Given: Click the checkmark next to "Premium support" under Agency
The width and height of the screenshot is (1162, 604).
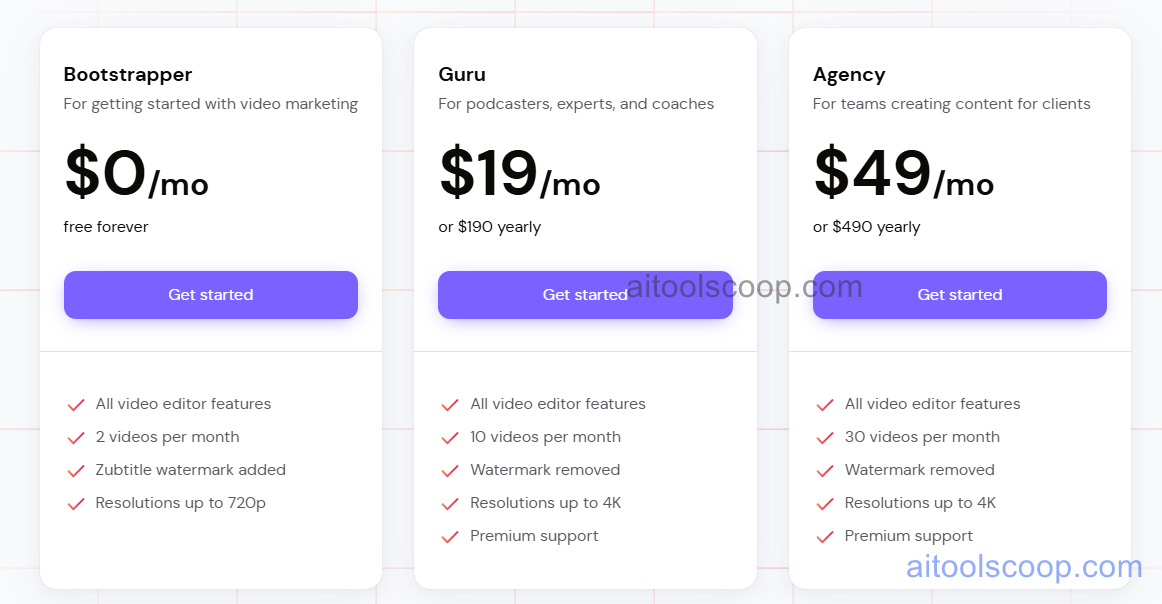Looking at the screenshot, I should (824, 536).
